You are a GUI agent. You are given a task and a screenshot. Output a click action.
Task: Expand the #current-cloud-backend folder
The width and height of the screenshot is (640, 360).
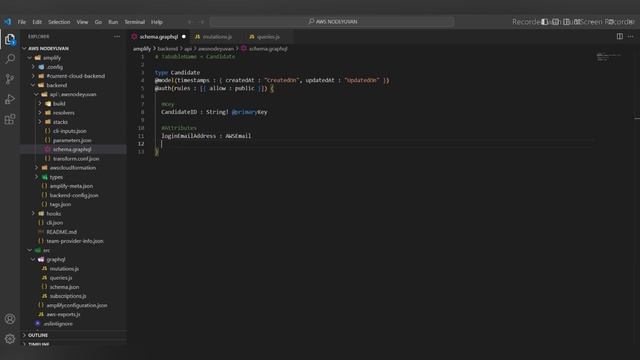[33, 76]
